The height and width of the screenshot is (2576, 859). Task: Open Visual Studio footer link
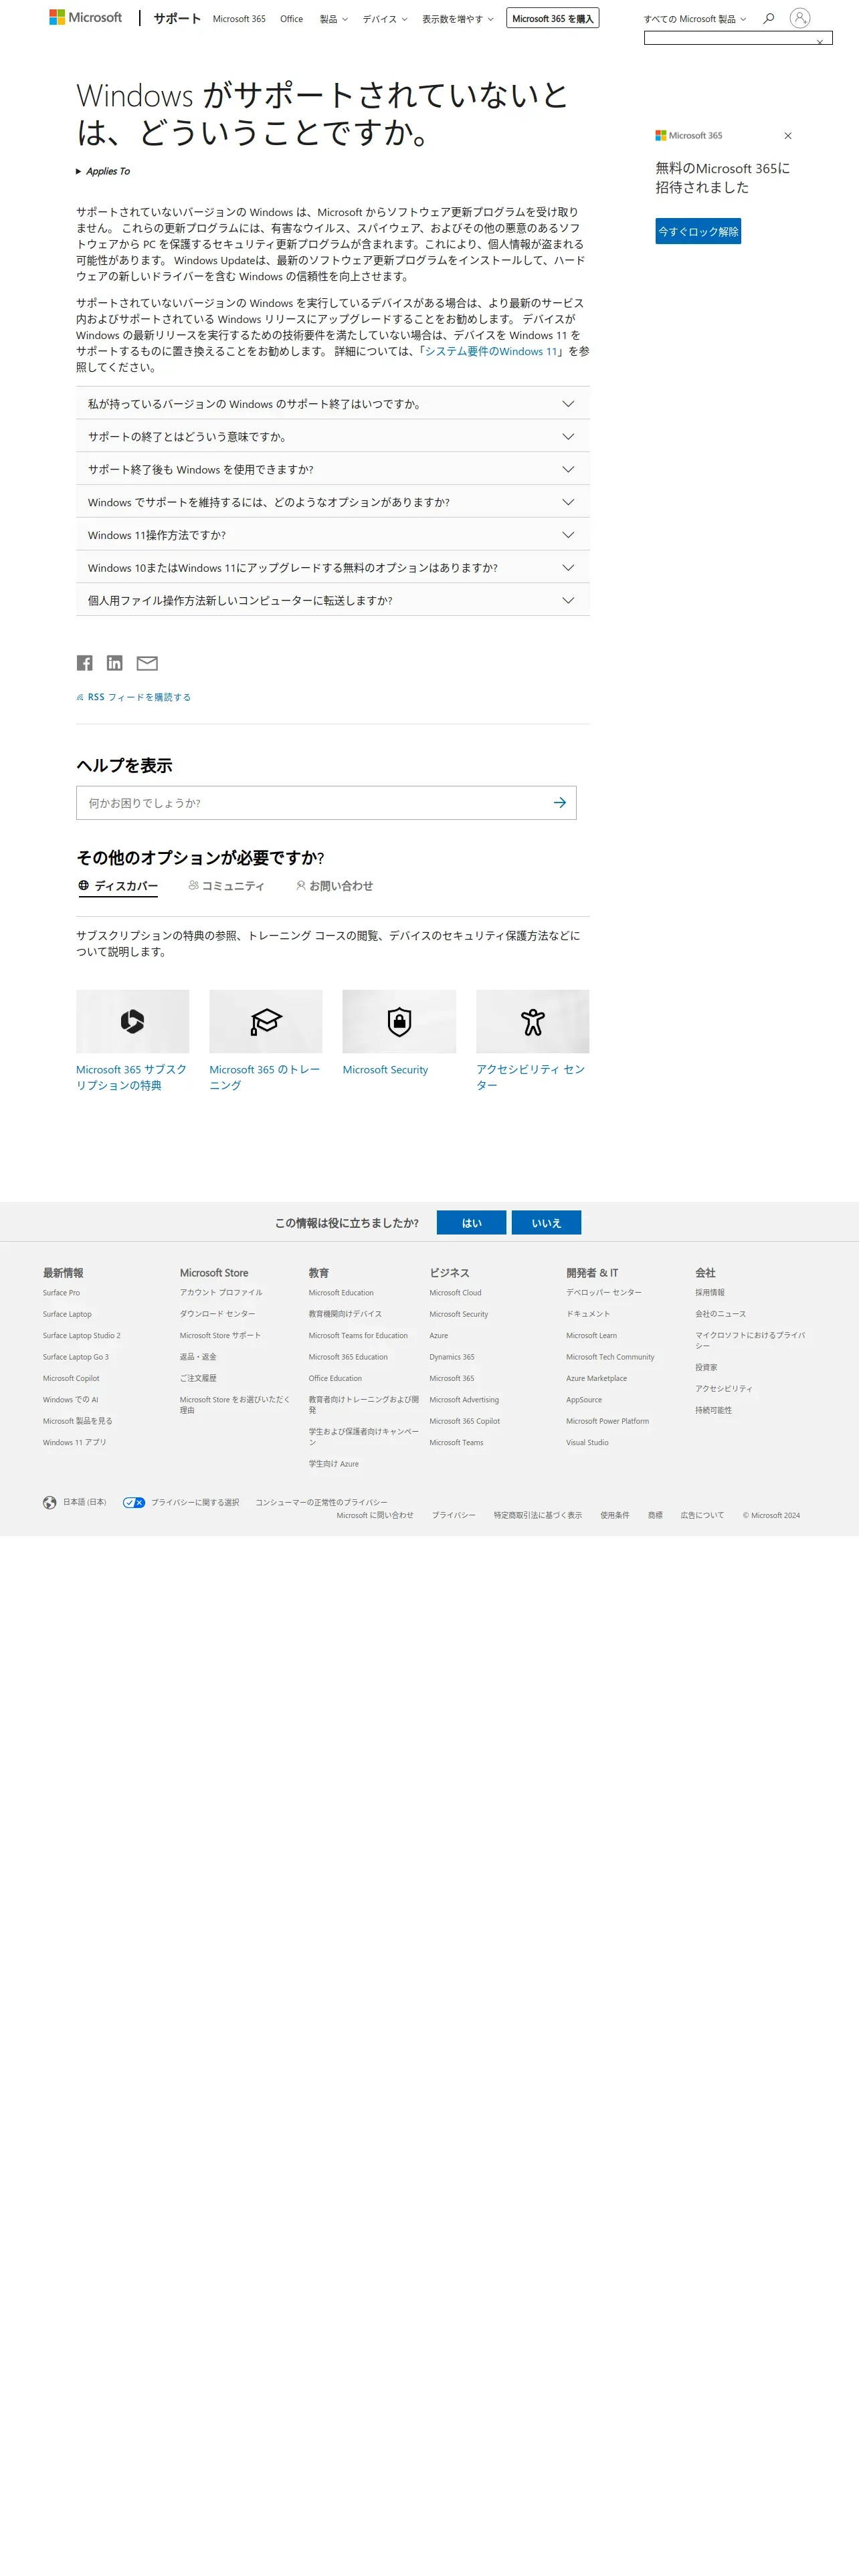tap(587, 1443)
